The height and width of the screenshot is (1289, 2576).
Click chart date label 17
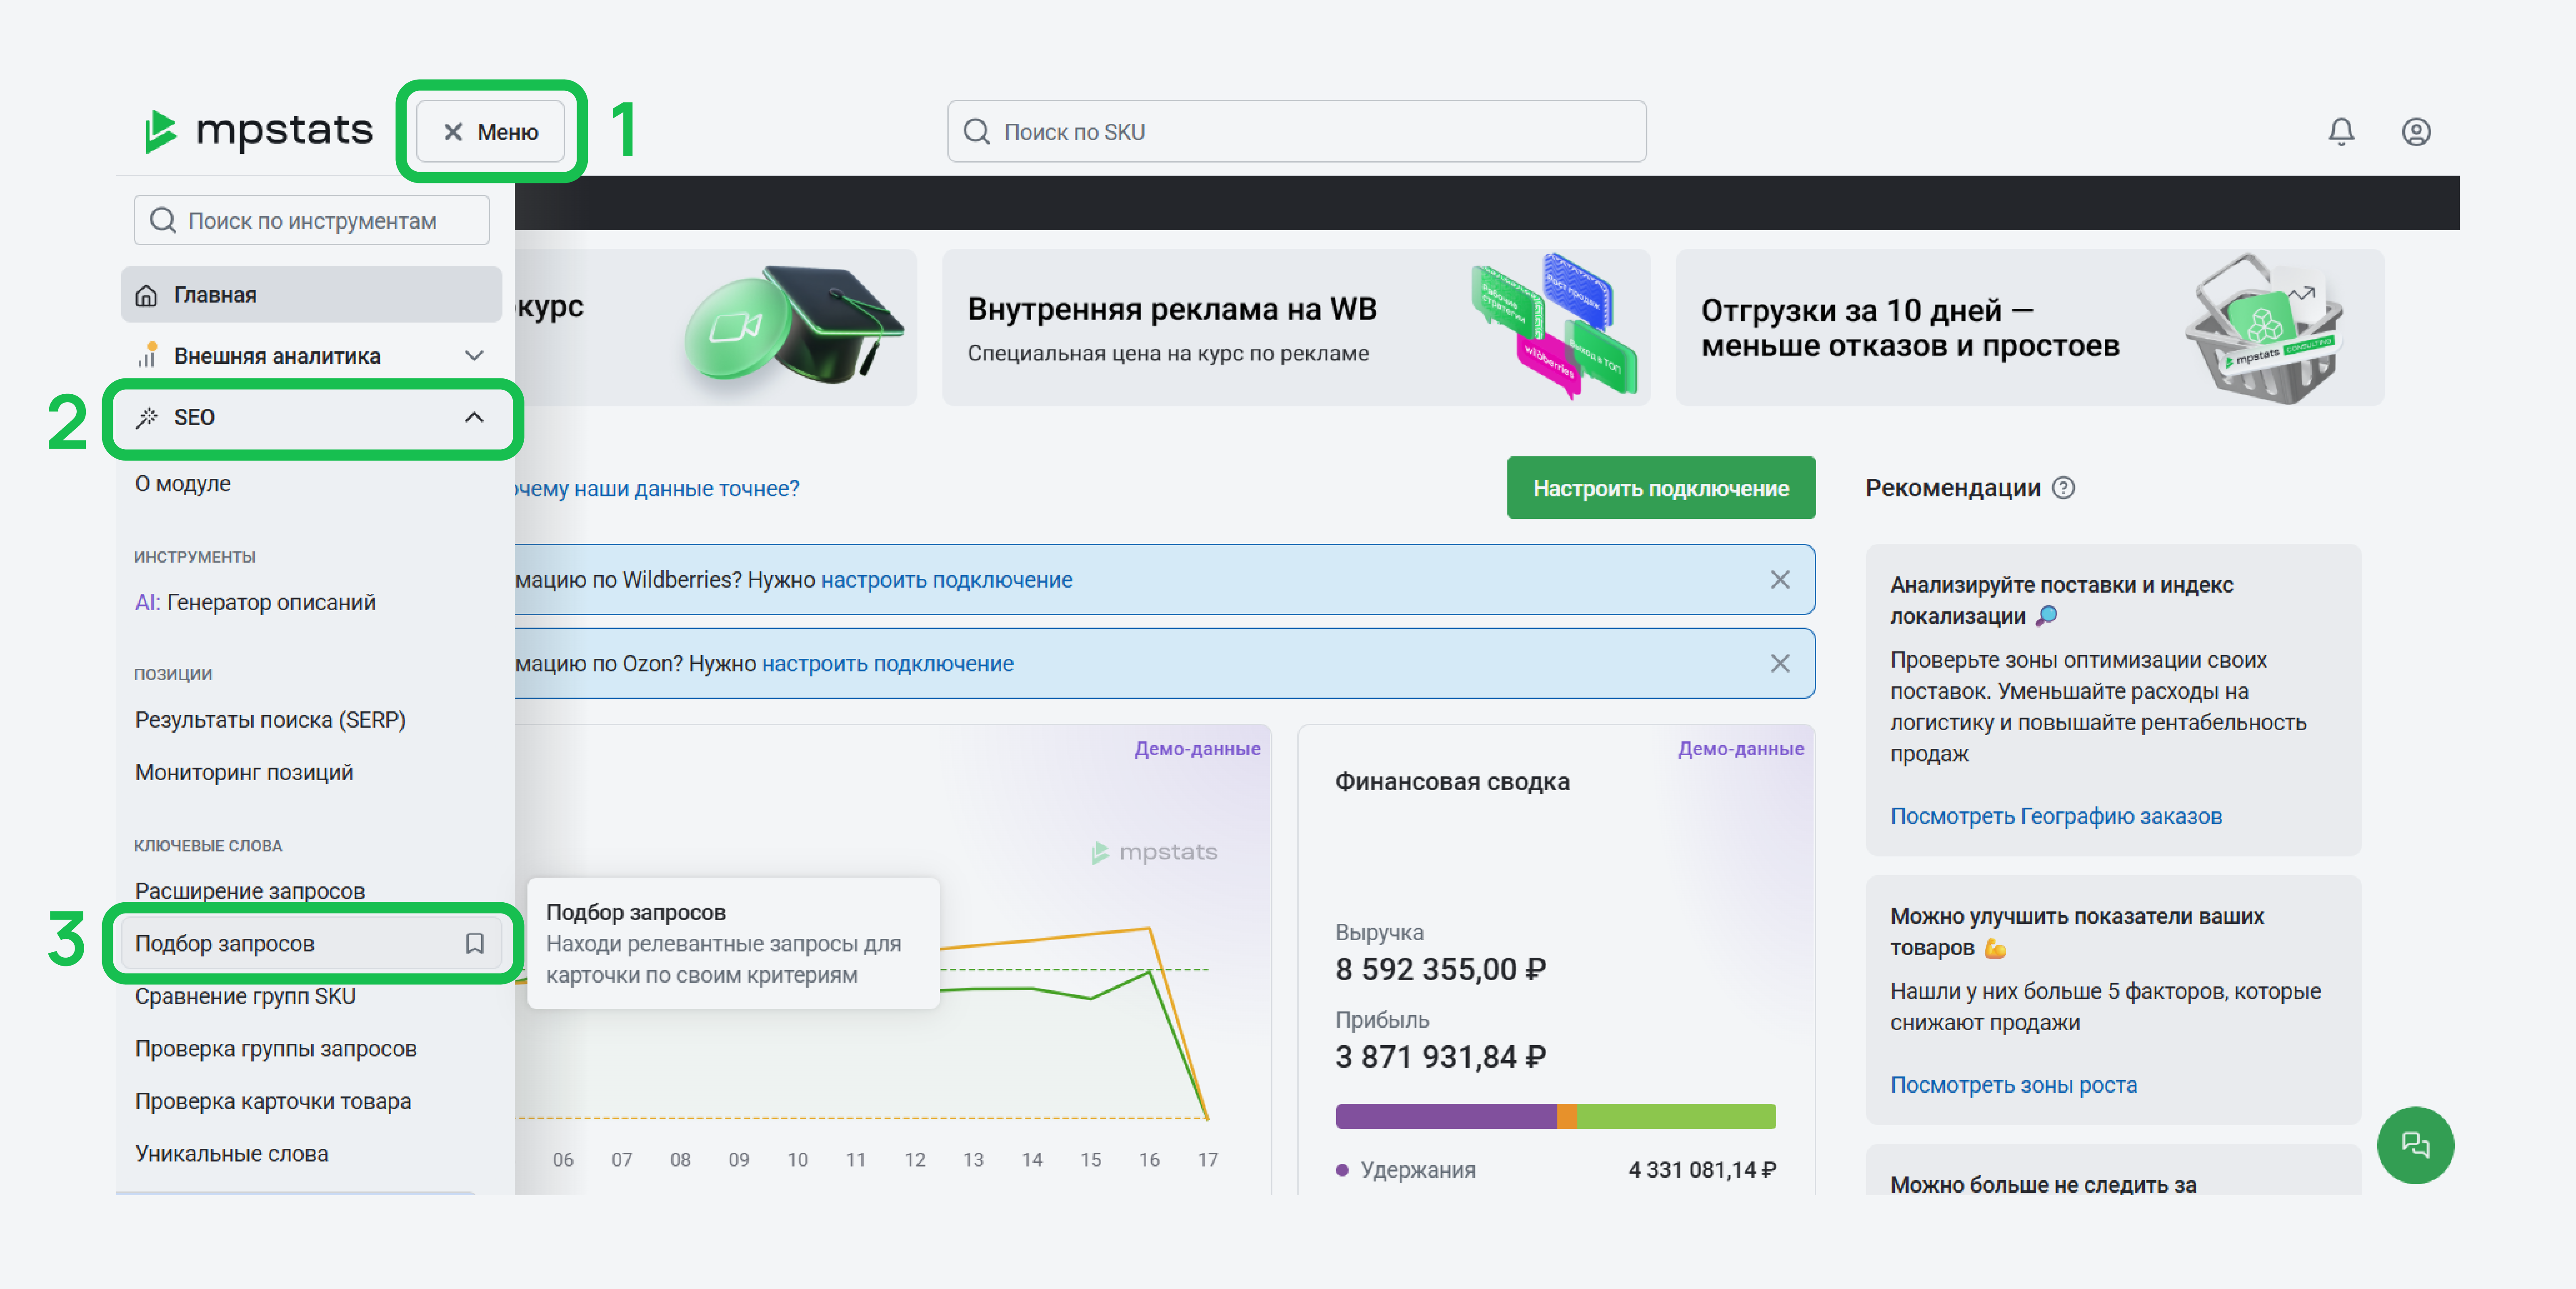(x=1208, y=1160)
